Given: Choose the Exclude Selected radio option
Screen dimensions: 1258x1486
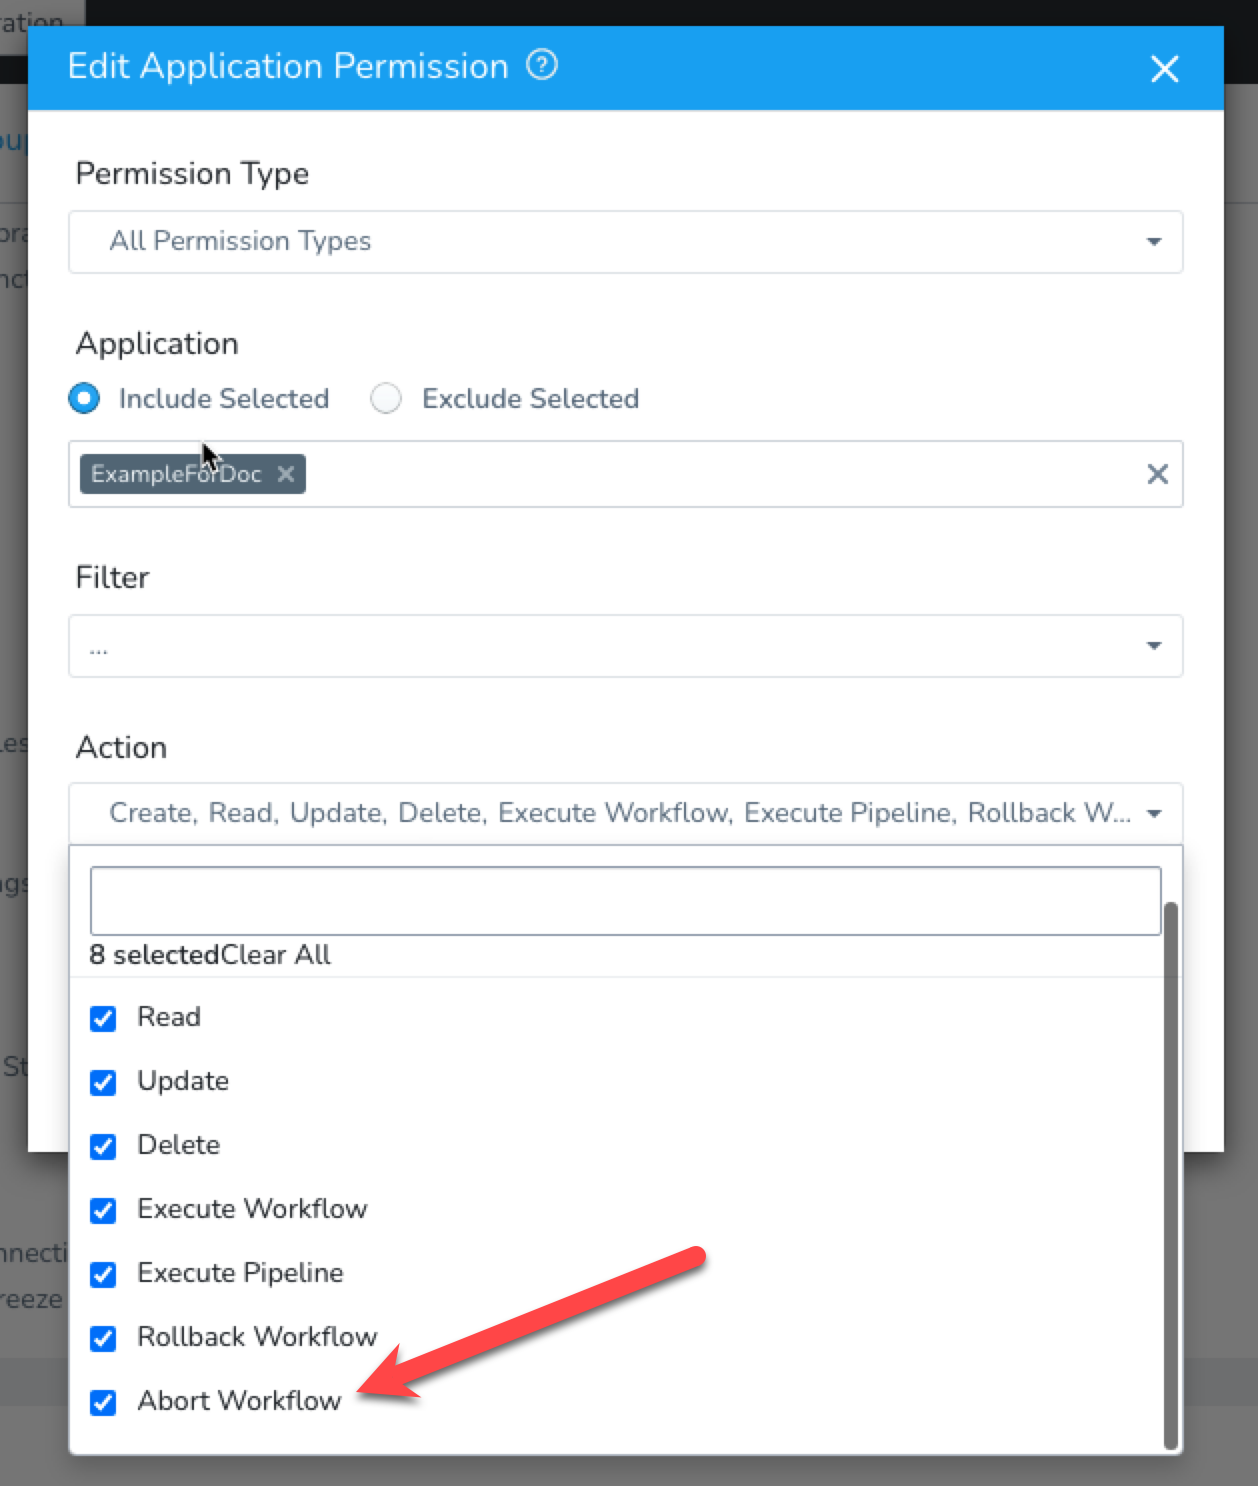Looking at the screenshot, I should point(386,398).
